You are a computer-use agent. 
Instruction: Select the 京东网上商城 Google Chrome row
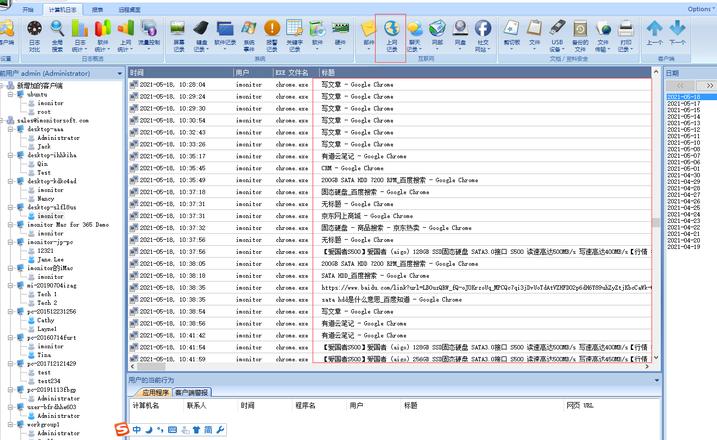pos(390,215)
